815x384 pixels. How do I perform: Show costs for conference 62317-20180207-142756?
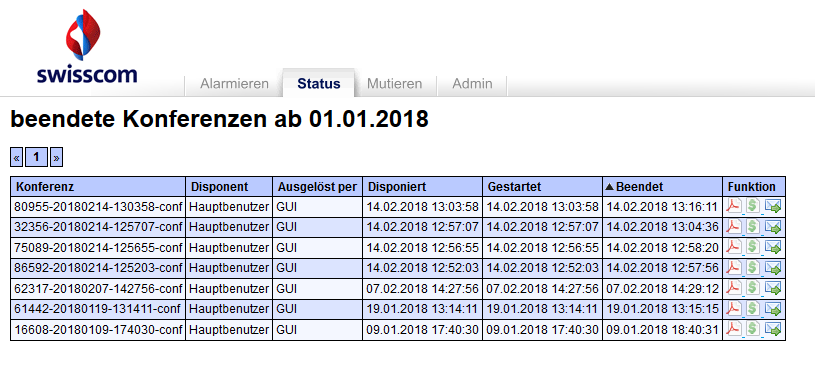click(x=753, y=288)
